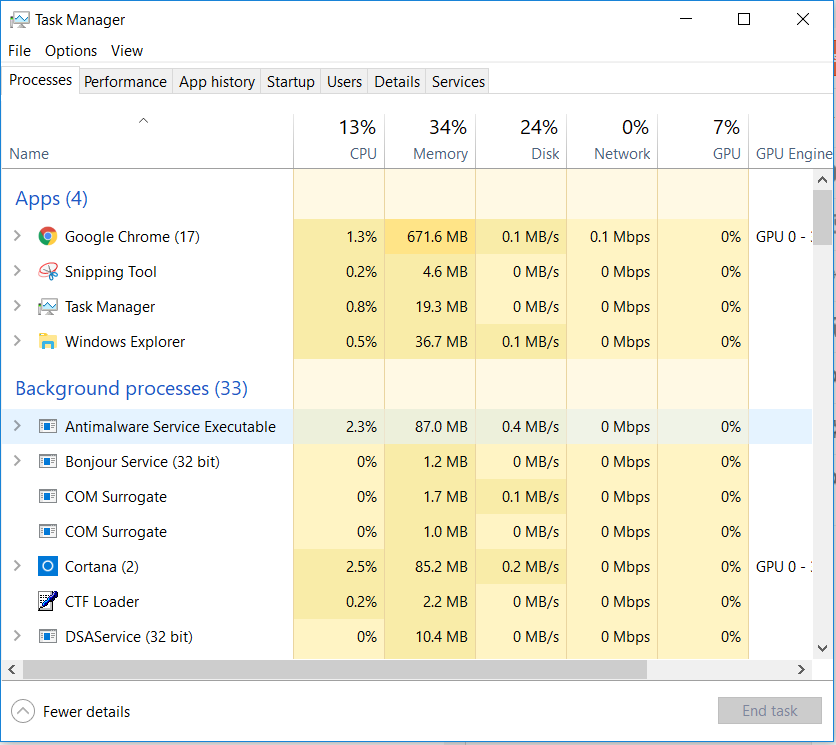Click the Google Chrome browser icon

[x=47, y=237]
